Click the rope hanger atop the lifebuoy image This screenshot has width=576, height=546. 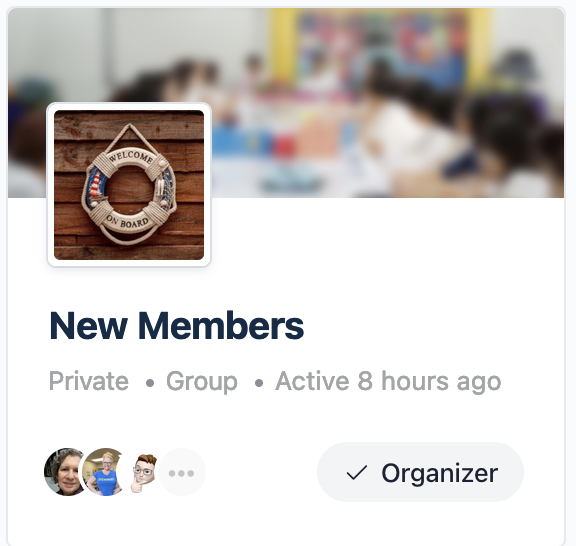[x=129, y=136]
